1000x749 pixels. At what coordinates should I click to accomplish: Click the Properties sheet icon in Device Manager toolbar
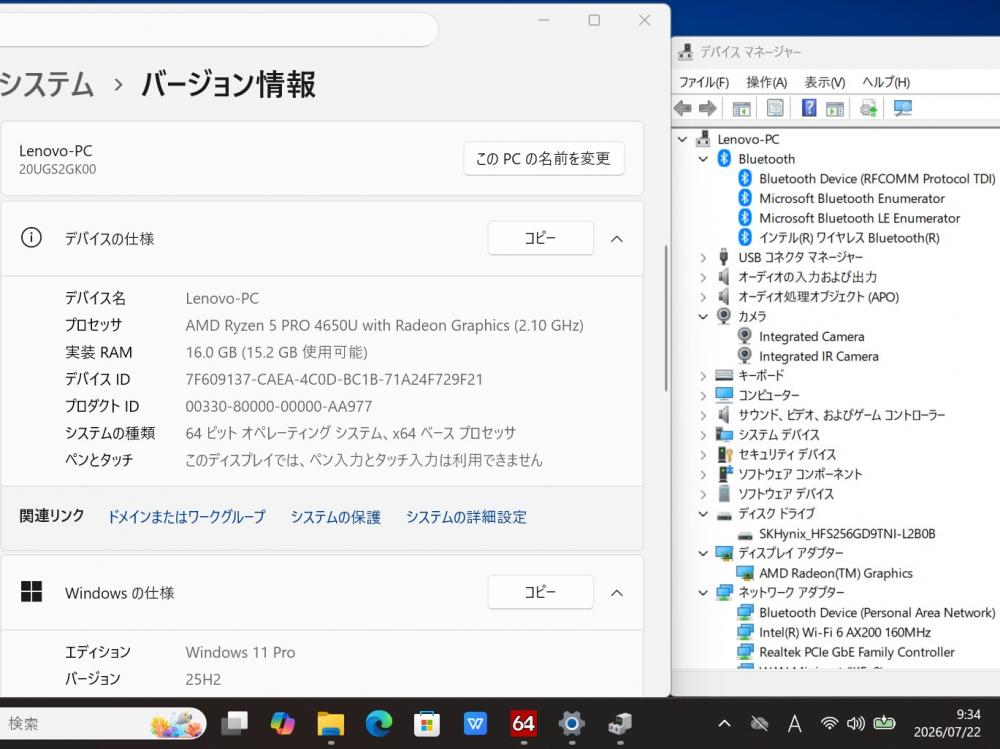[x=775, y=108]
